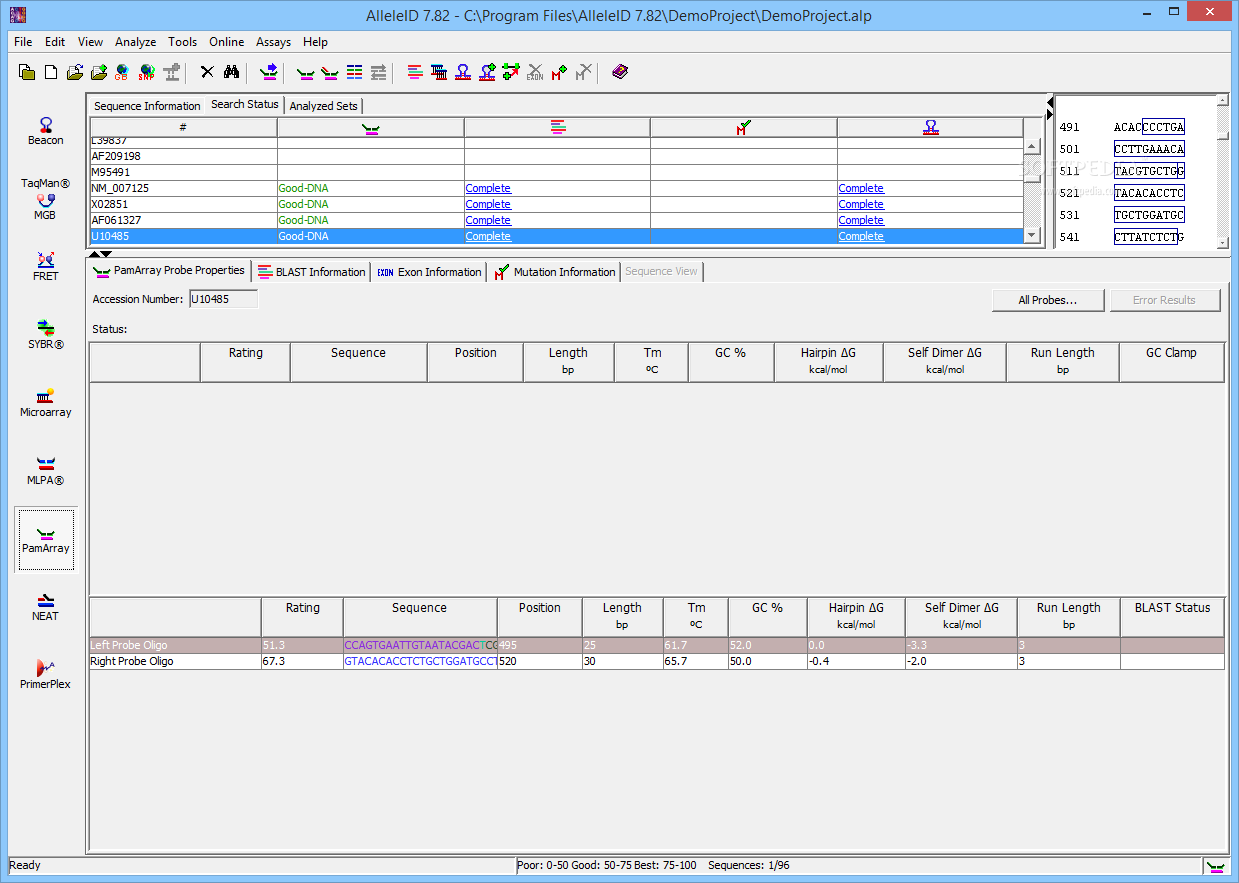
Task: Click the new project icon in toolbar
Action: [27, 72]
